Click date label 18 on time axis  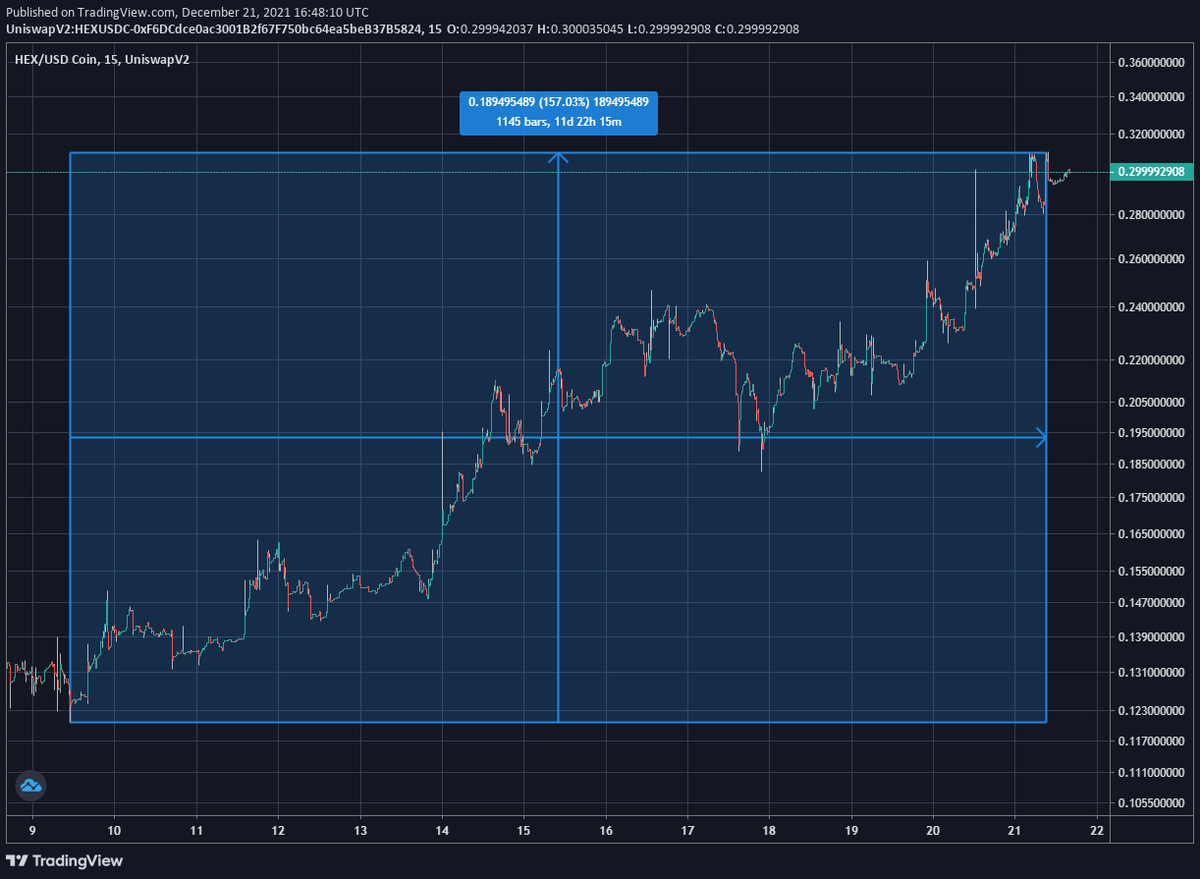tap(770, 830)
